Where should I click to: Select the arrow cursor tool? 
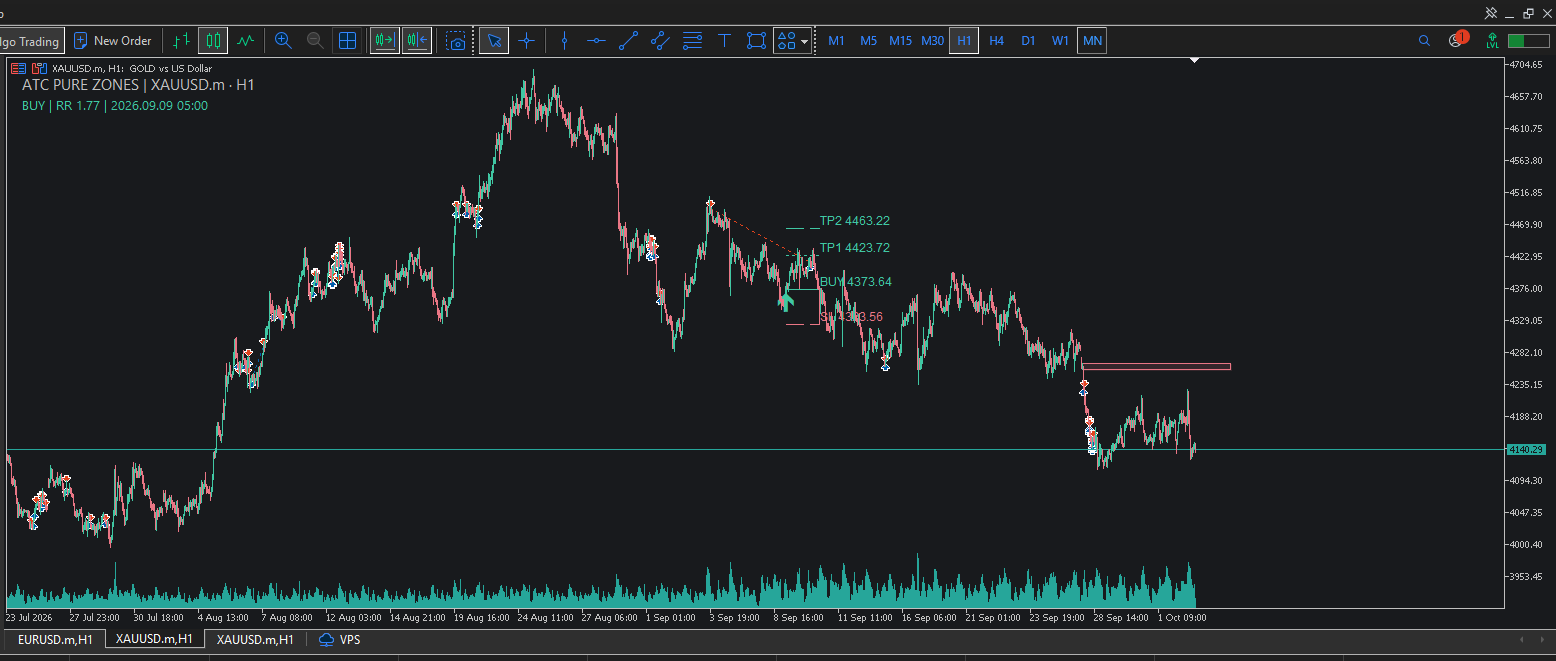pyautogui.click(x=494, y=41)
